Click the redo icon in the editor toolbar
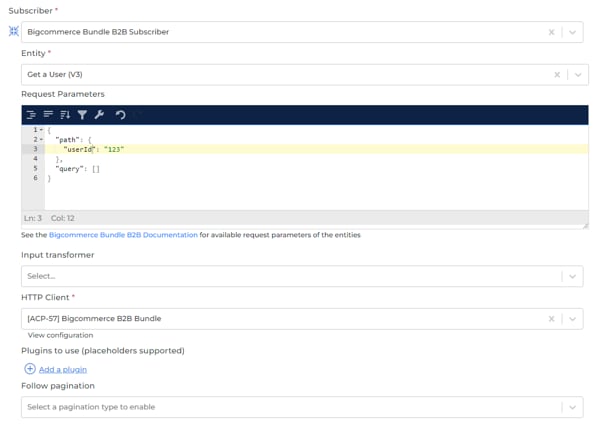The width and height of the screenshot is (600, 427). coord(137,114)
